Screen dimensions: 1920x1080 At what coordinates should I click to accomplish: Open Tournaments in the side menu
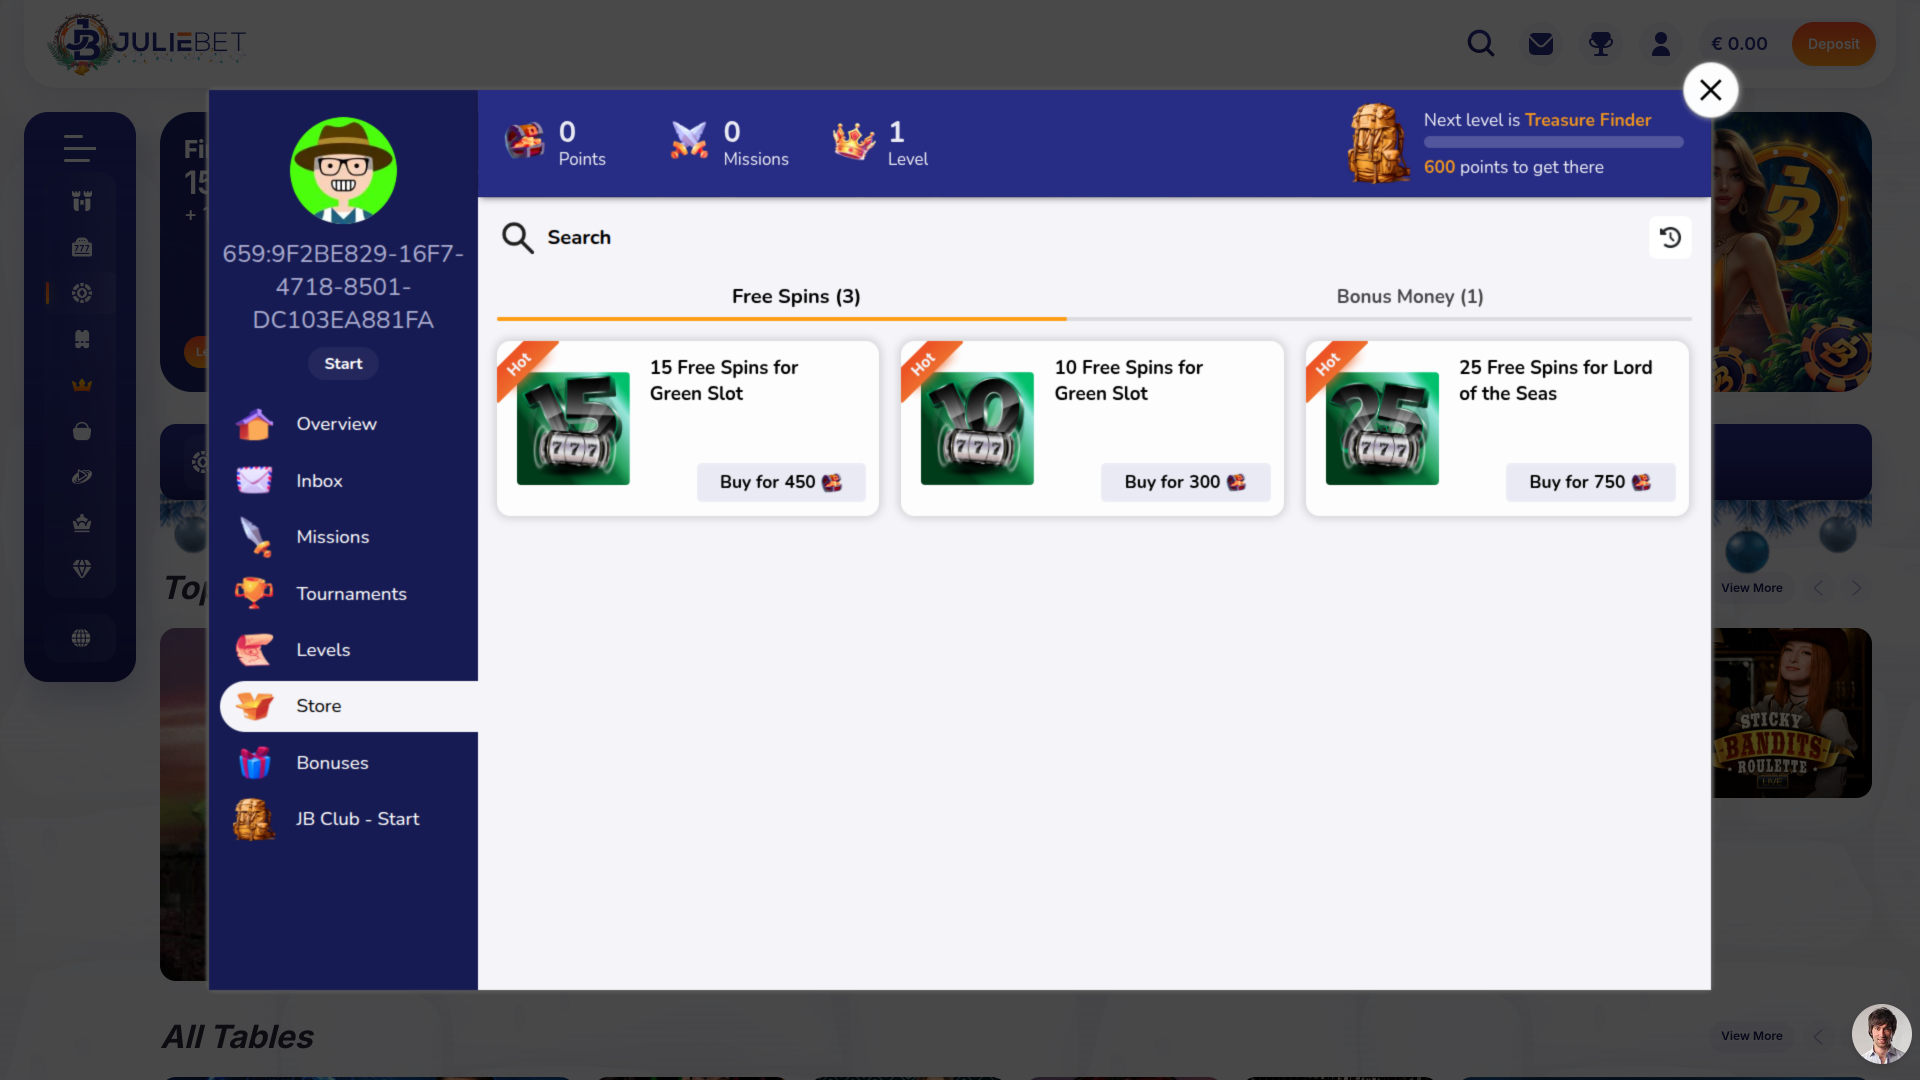pyautogui.click(x=351, y=594)
